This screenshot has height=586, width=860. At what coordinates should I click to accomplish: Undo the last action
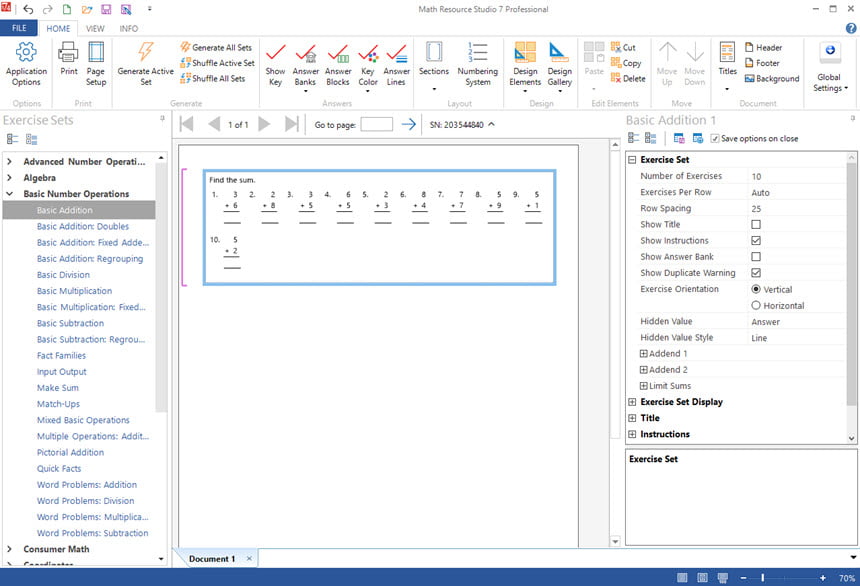point(28,9)
